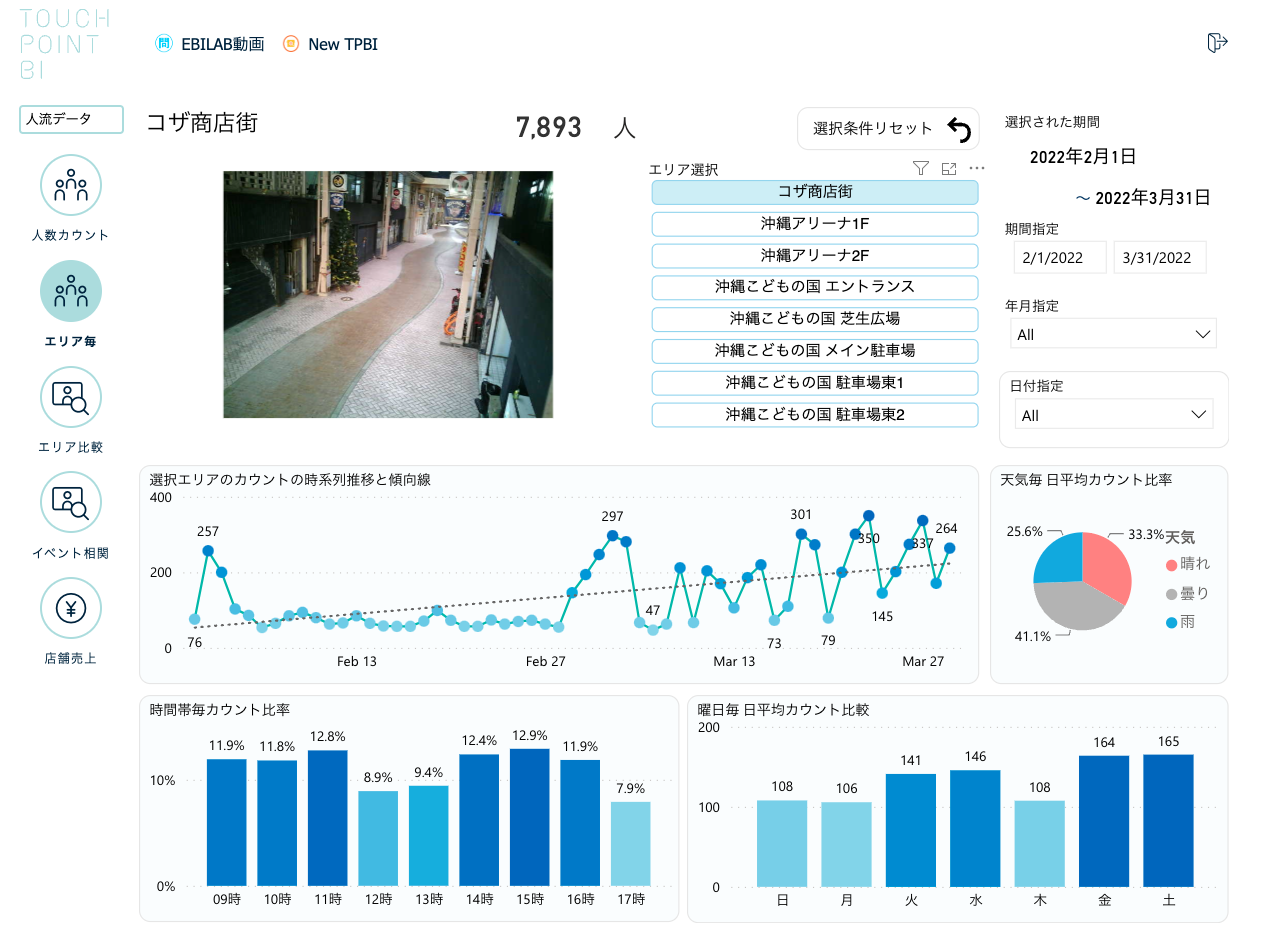1265x945 pixels.
Task: Click the logout door icon at top right
Action: coord(1217,42)
